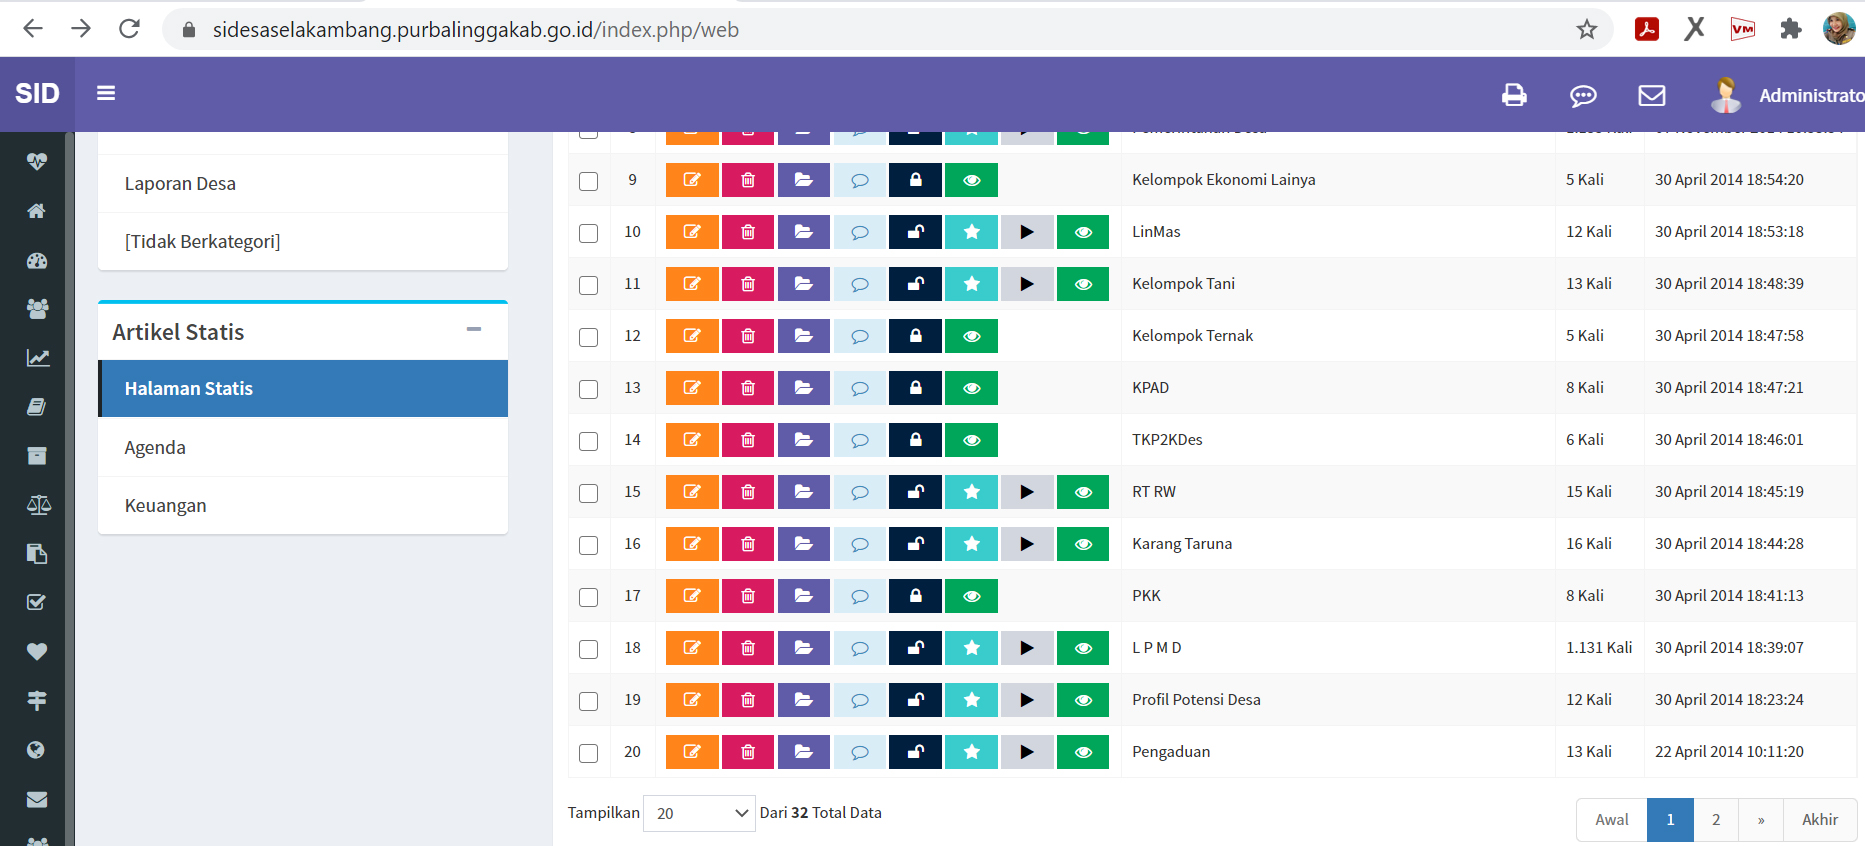1865x846 pixels.
Task: Open the Keuangan menu item
Action: click(x=303, y=505)
